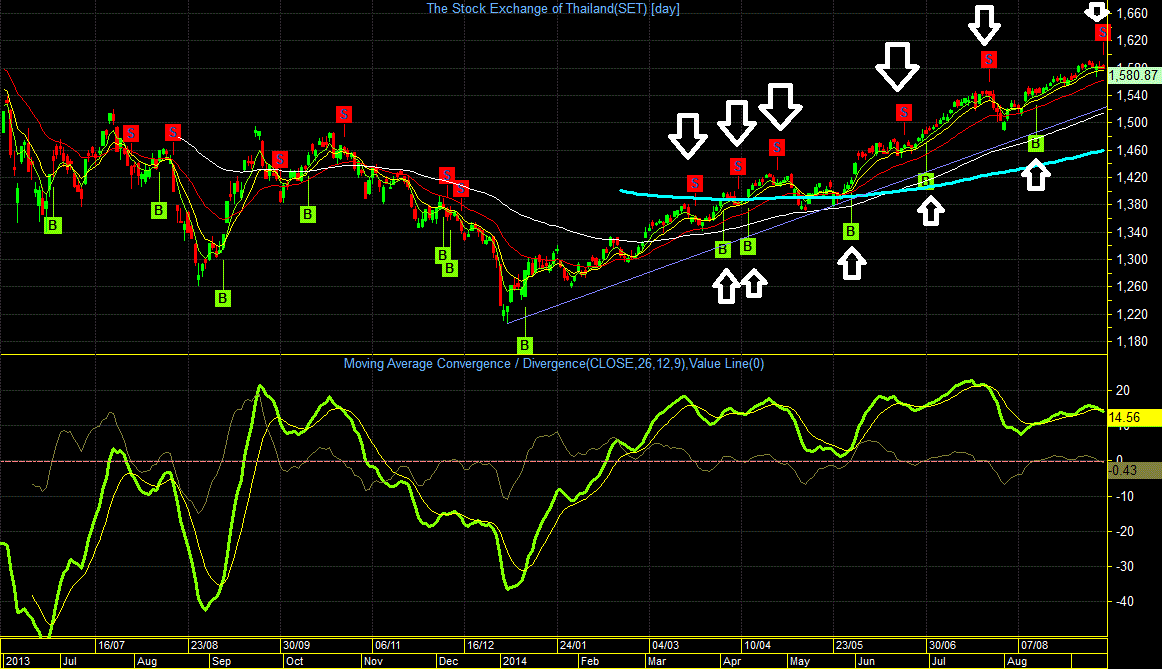The height and width of the screenshot is (669, 1162).
Task: Click the Sep month label
Action: (x=221, y=661)
